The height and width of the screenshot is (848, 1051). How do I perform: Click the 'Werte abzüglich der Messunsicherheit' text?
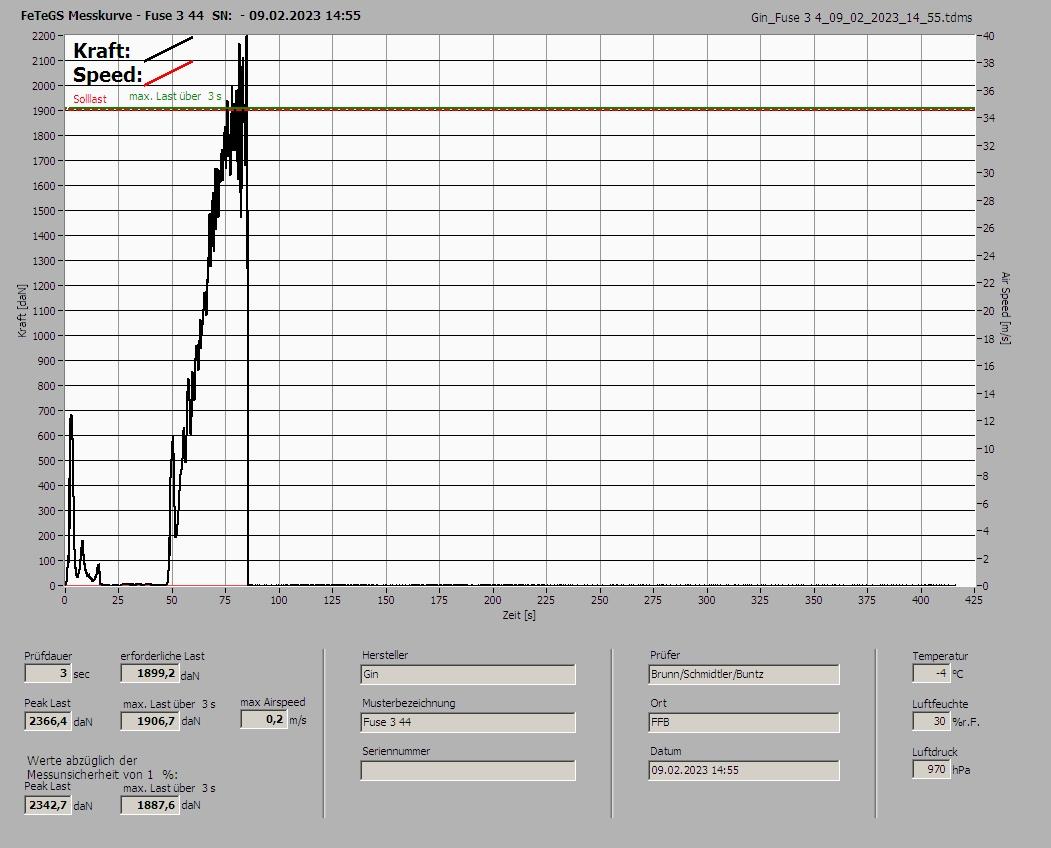coord(102,768)
